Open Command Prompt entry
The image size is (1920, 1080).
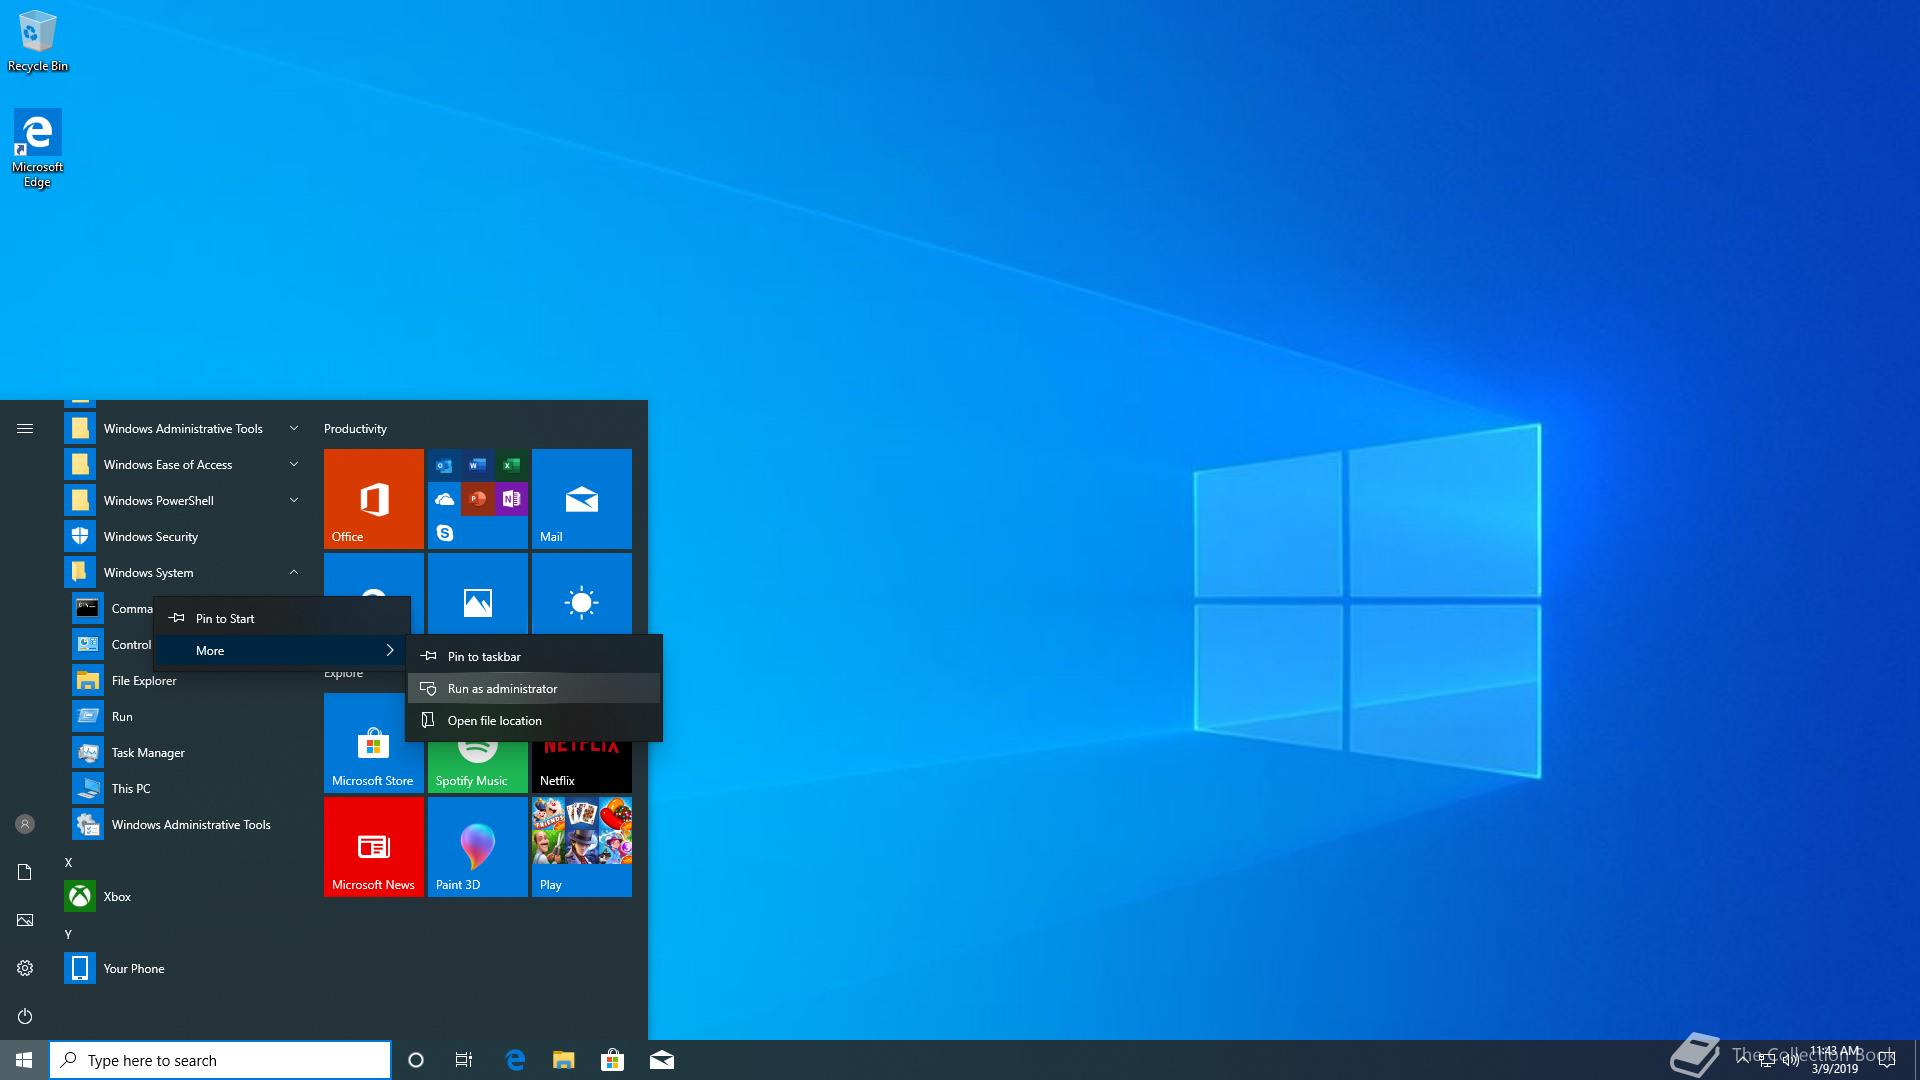pos(112,608)
